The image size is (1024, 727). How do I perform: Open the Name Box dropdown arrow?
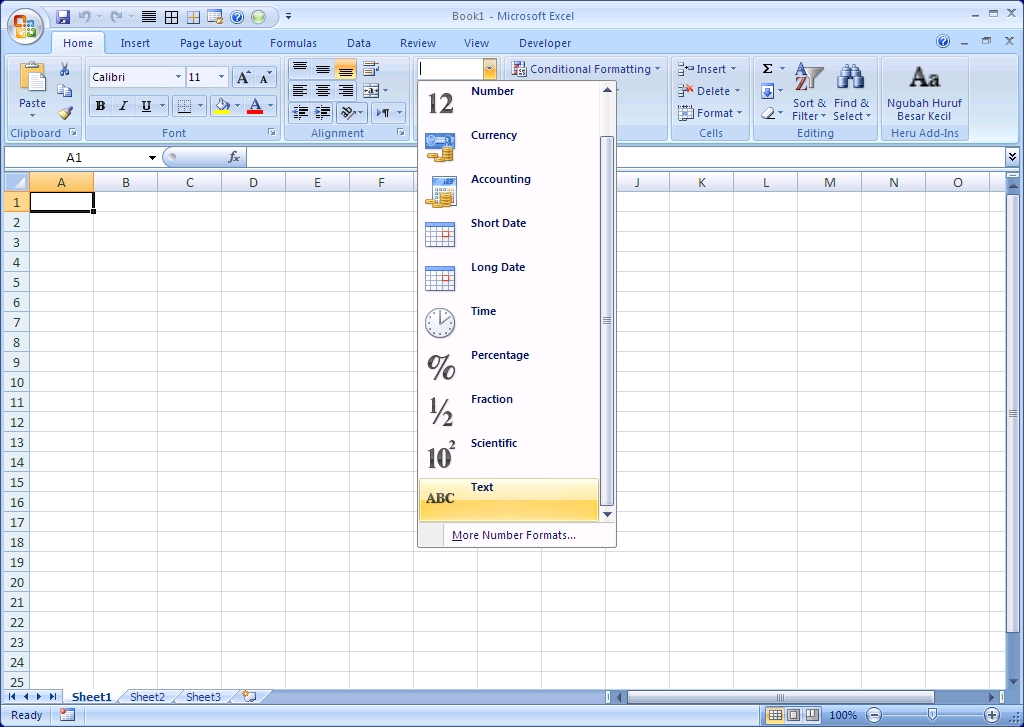pos(152,157)
